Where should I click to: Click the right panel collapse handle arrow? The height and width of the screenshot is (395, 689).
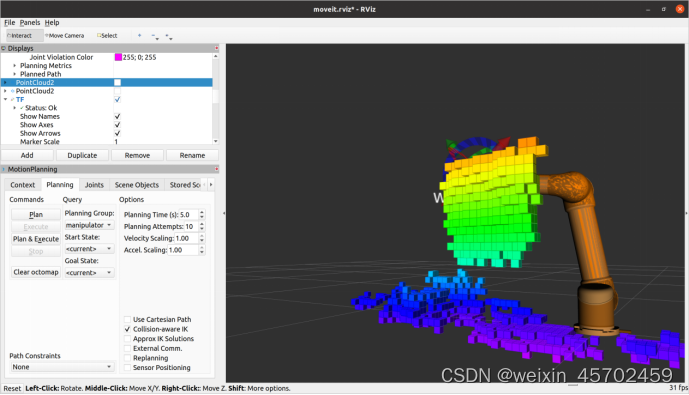tap(686, 213)
